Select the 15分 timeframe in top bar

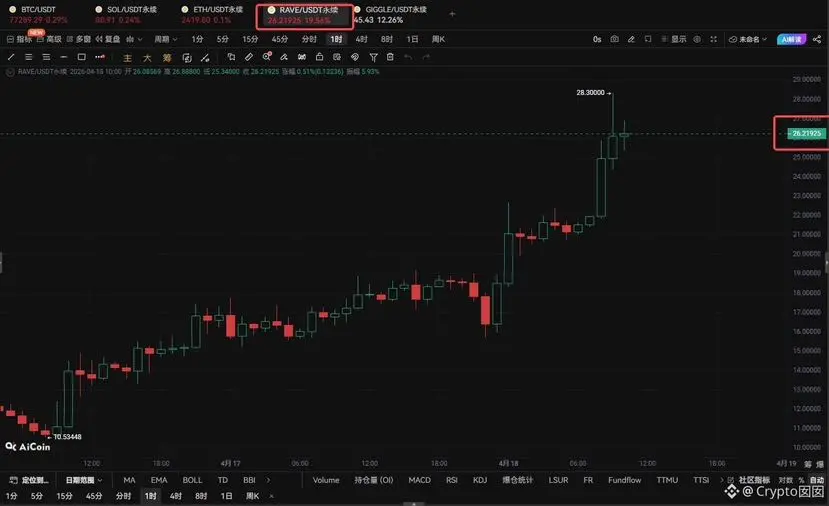[x=250, y=39]
